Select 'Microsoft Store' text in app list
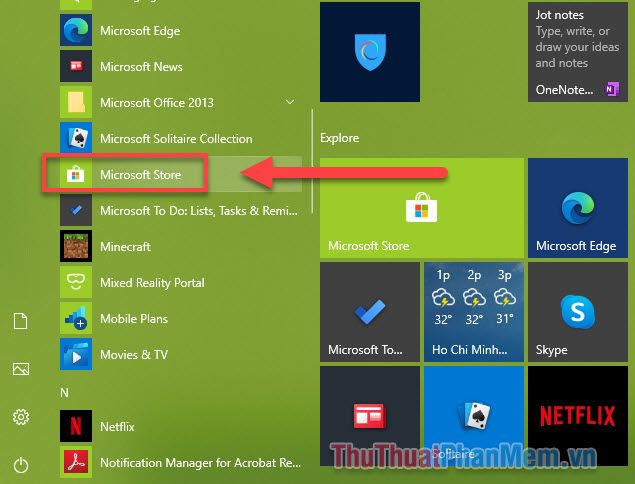This screenshot has width=635, height=484. coord(141,175)
